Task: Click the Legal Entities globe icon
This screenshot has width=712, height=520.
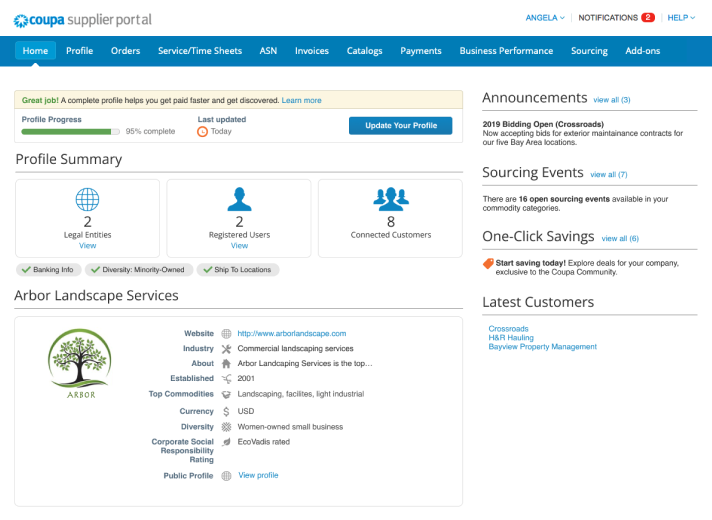Action: point(87,198)
